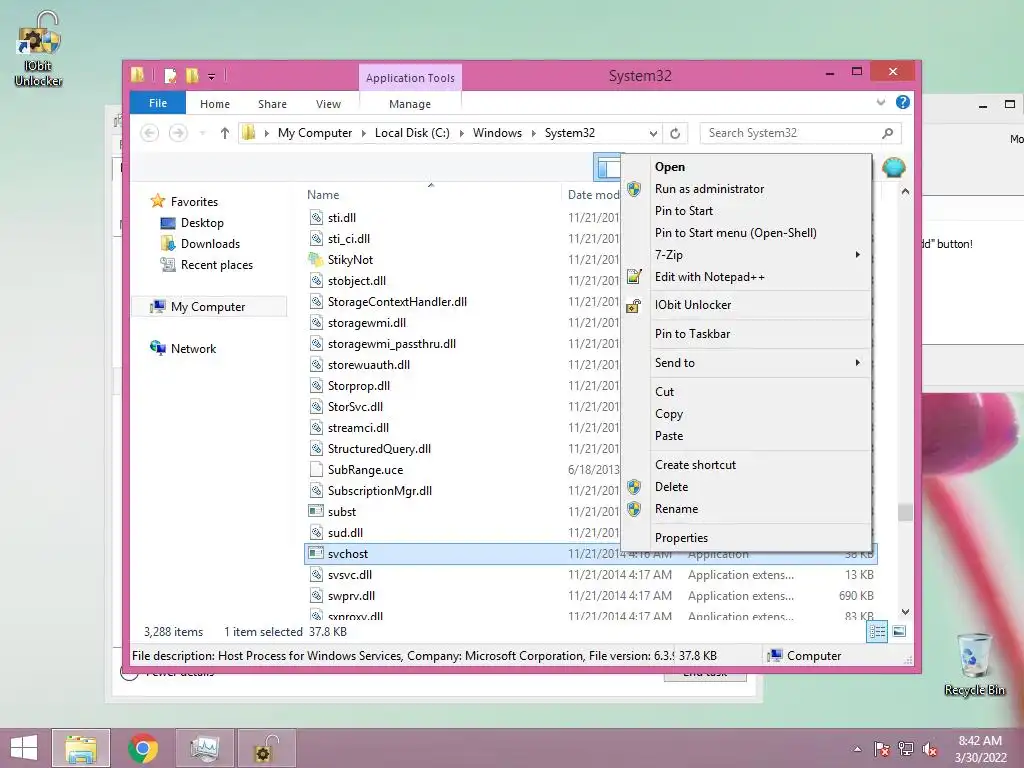Select Downloads under Favorites

click(200, 244)
